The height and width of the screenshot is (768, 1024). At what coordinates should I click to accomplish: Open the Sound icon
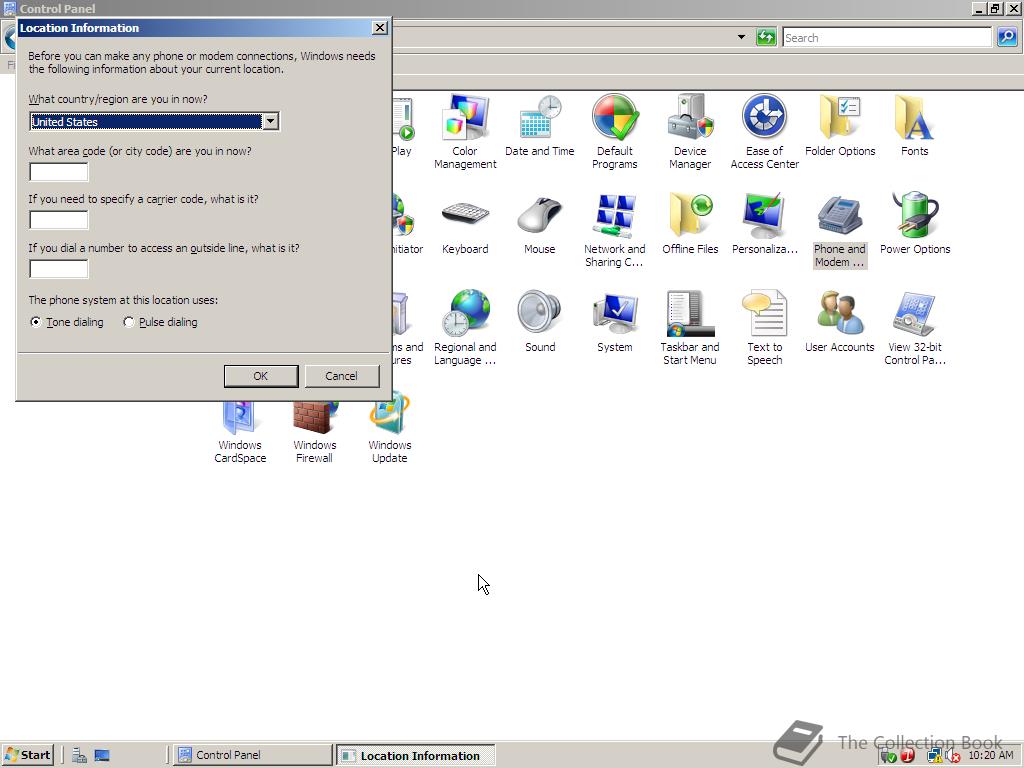(x=539, y=322)
